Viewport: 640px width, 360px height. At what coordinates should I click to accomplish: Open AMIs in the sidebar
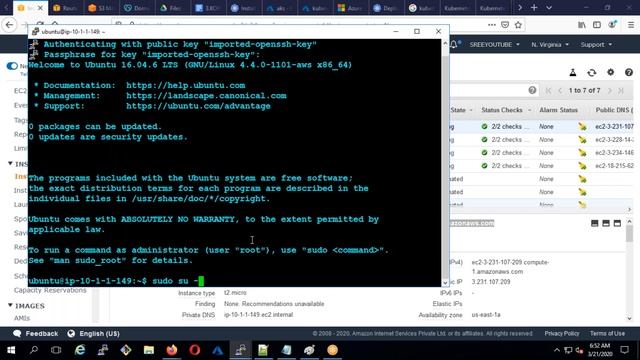pos(22,318)
